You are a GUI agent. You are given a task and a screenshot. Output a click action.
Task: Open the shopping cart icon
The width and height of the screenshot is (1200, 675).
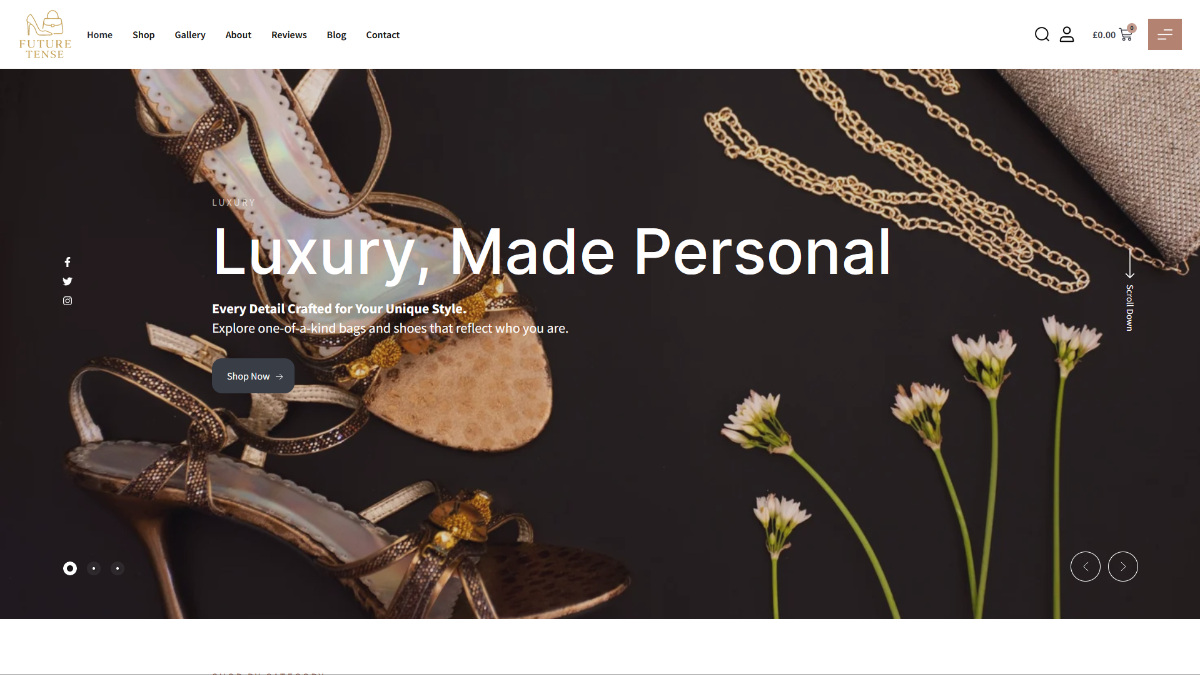tap(1126, 33)
